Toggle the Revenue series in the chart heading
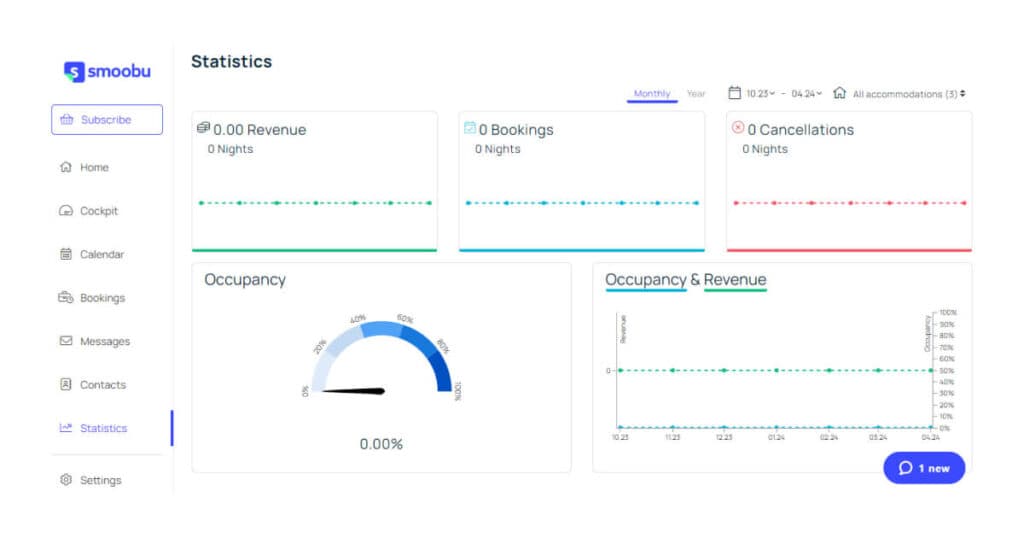Image resolution: width=1024 pixels, height=538 pixels. pos(735,280)
